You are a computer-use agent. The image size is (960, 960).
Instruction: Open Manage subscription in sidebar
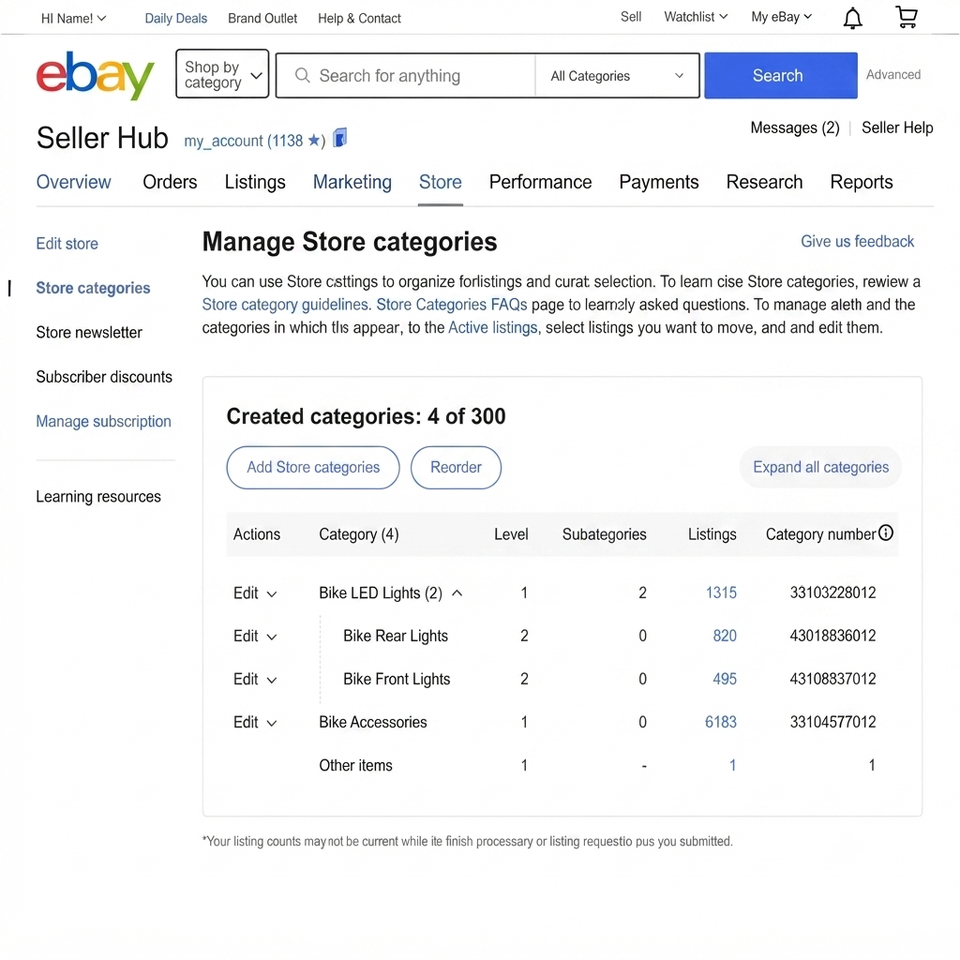[x=103, y=421]
